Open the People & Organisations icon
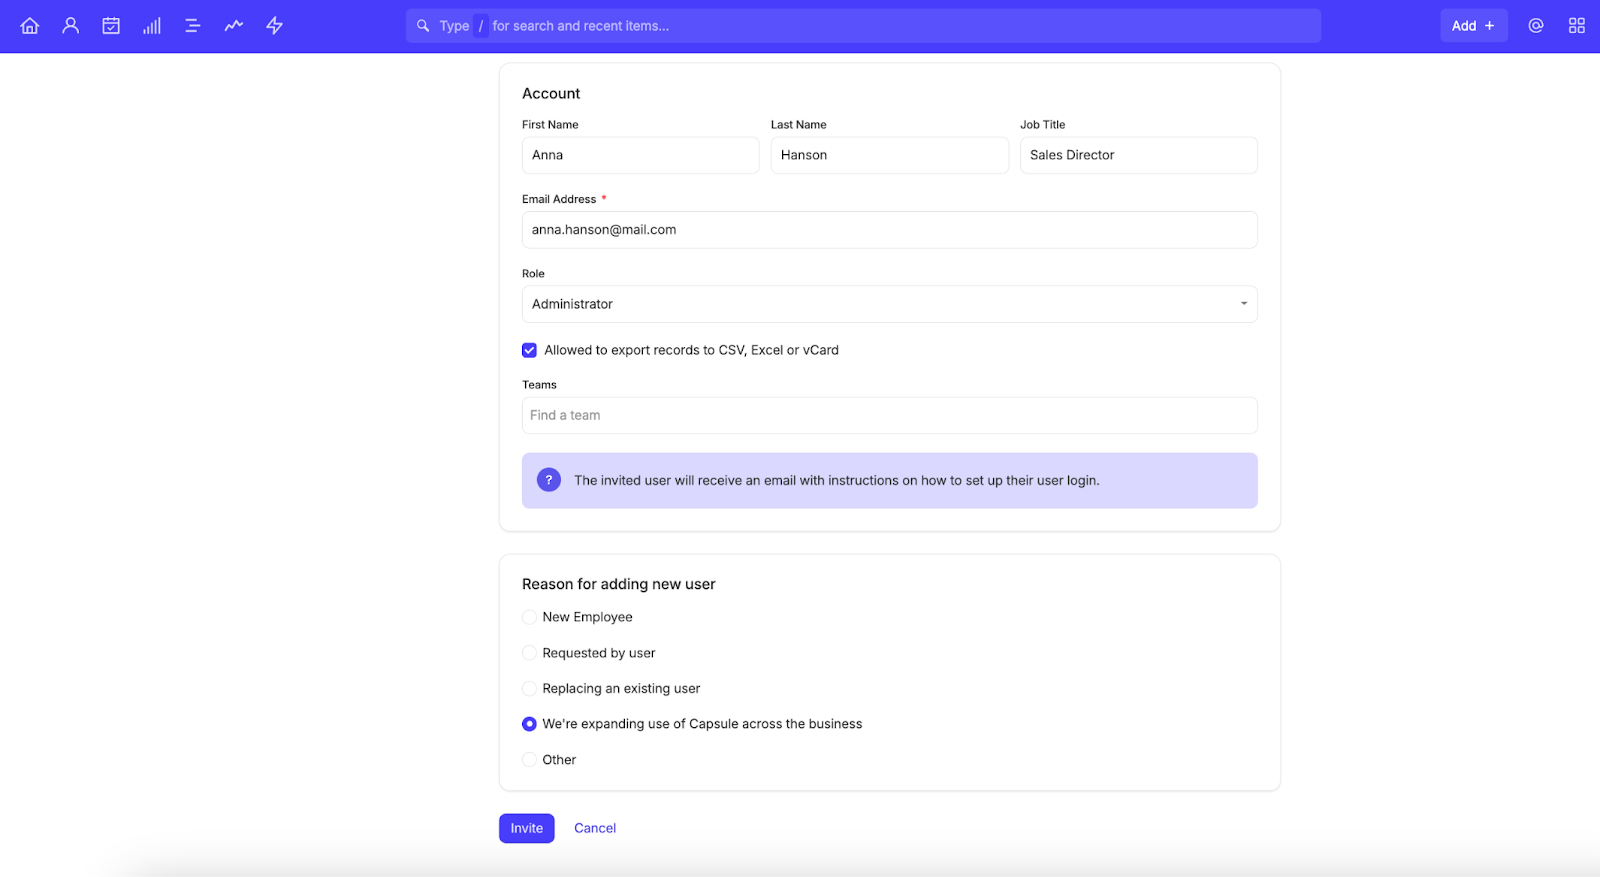The height and width of the screenshot is (877, 1600). [x=71, y=26]
